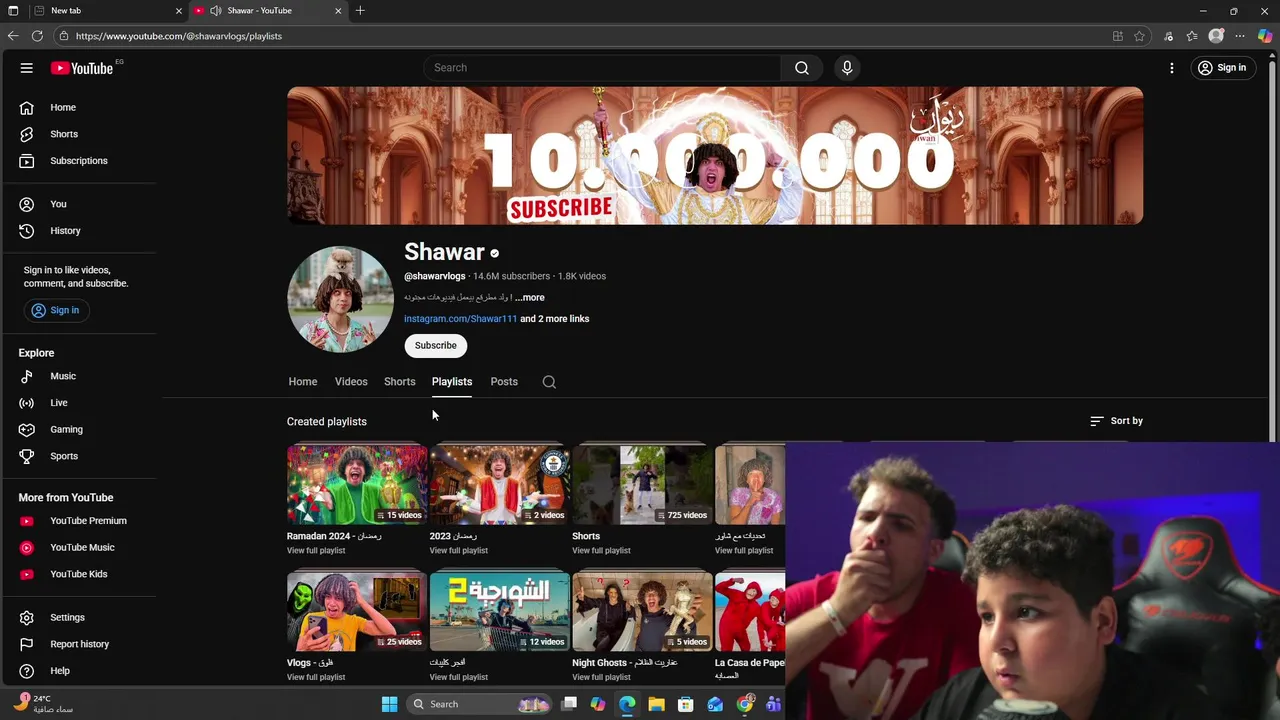Open the 2023 Ramadan 2-video playlist thumbnail
Image resolution: width=1280 pixels, height=720 pixels.
click(500, 485)
